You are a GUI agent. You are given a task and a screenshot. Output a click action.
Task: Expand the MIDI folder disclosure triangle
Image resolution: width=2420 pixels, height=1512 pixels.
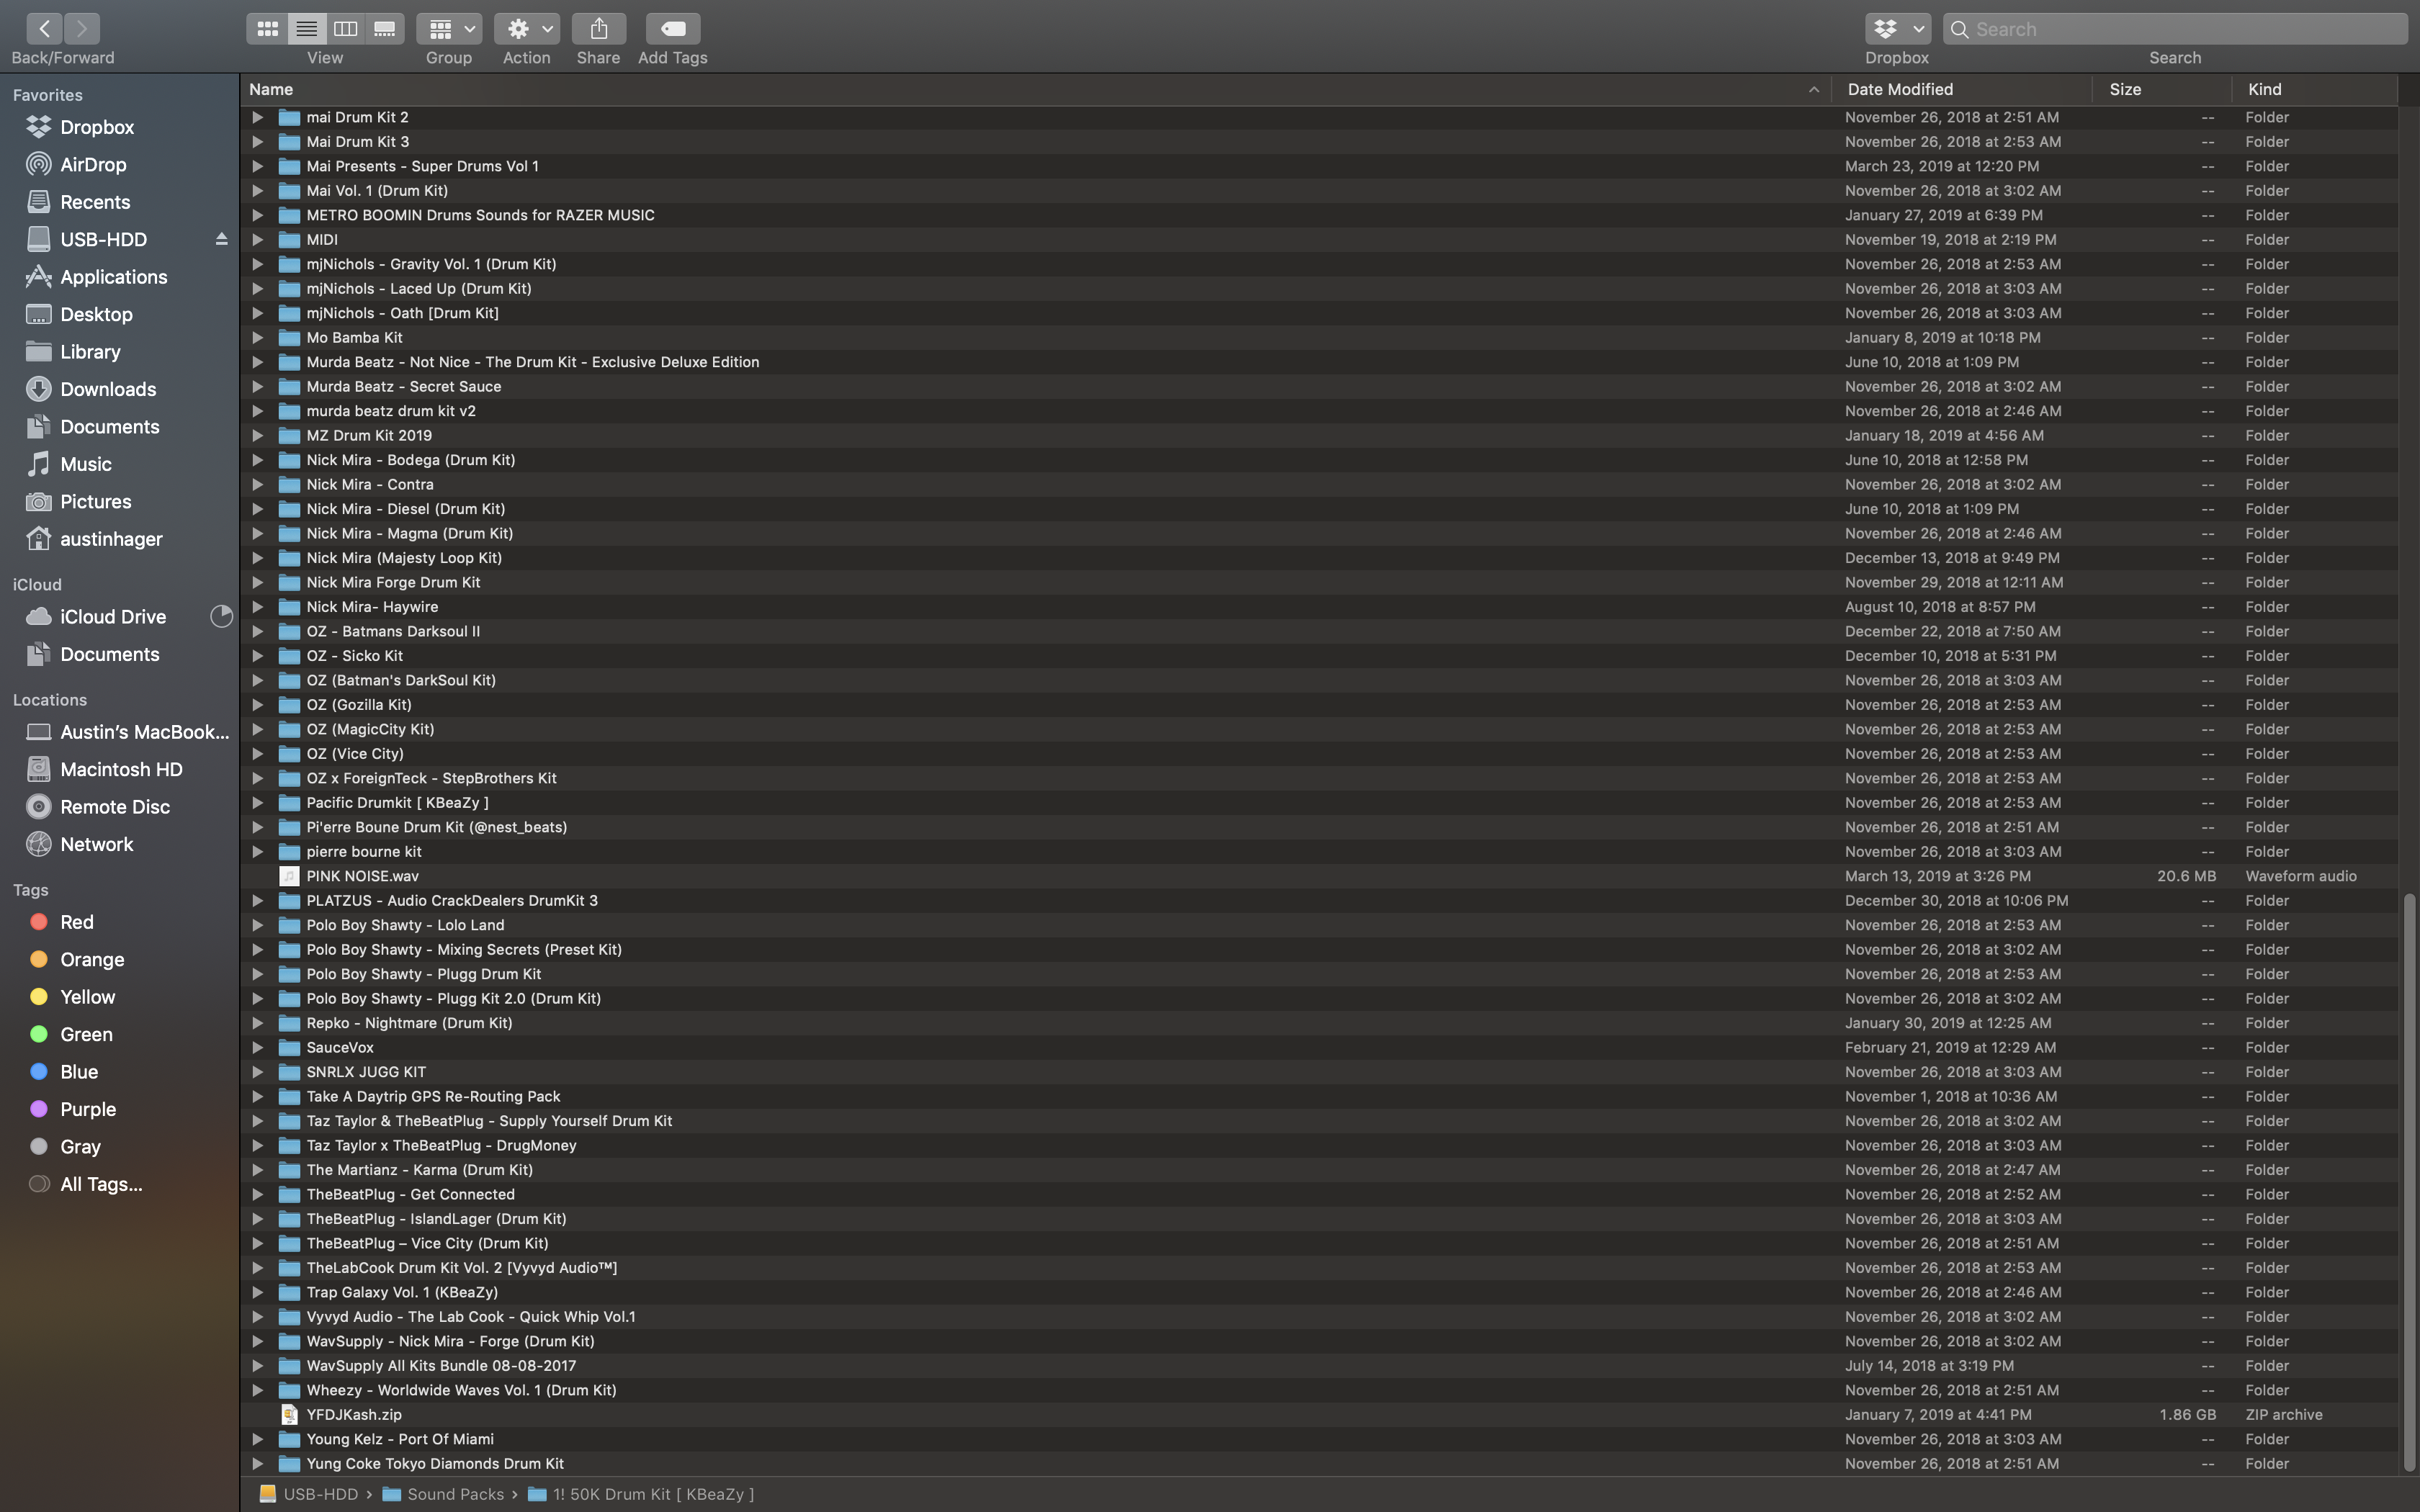pos(257,239)
